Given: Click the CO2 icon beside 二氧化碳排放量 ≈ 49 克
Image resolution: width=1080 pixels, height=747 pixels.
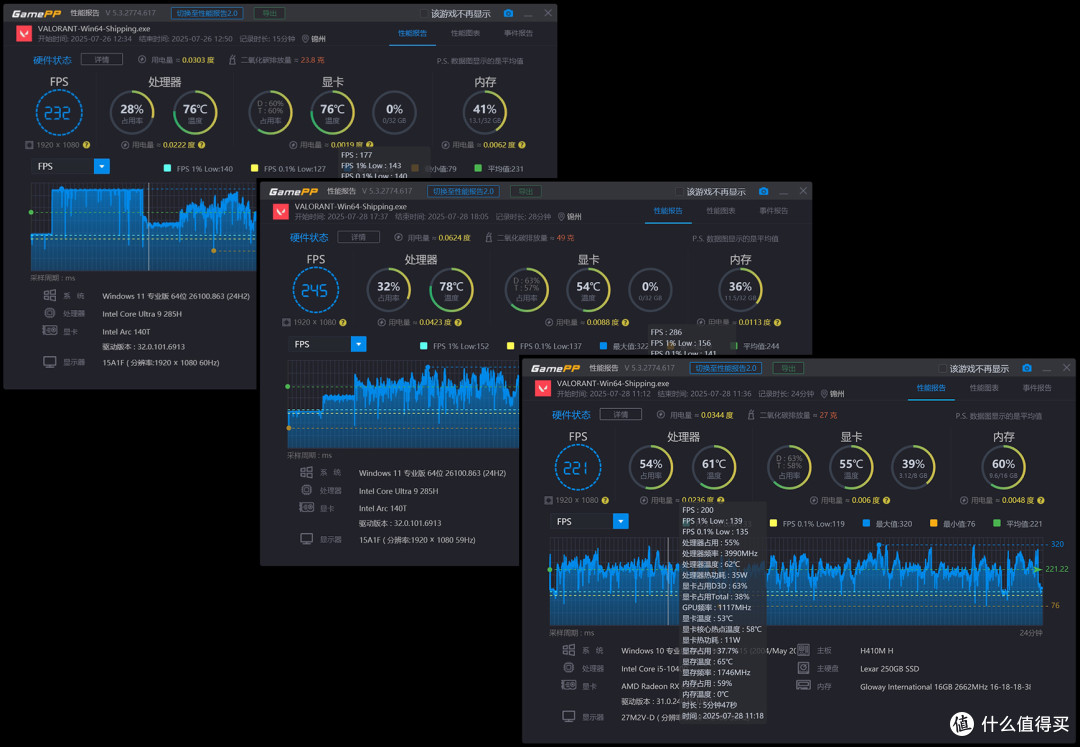Looking at the screenshot, I should pyautogui.click(x=488, y=238).
